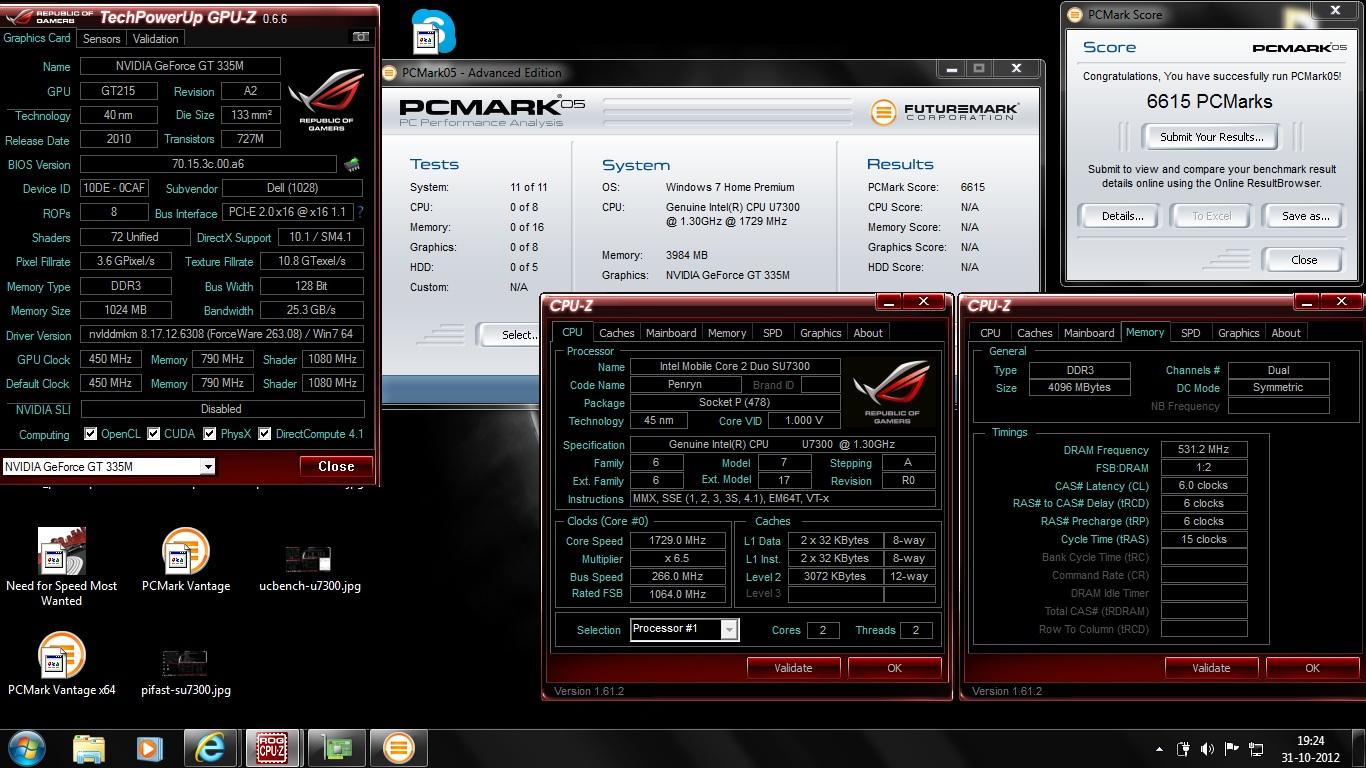Click the Internet Explorer taskbar icon
Image resolution: width=1366 pixels, height=768 pixels.
[209, 747]
